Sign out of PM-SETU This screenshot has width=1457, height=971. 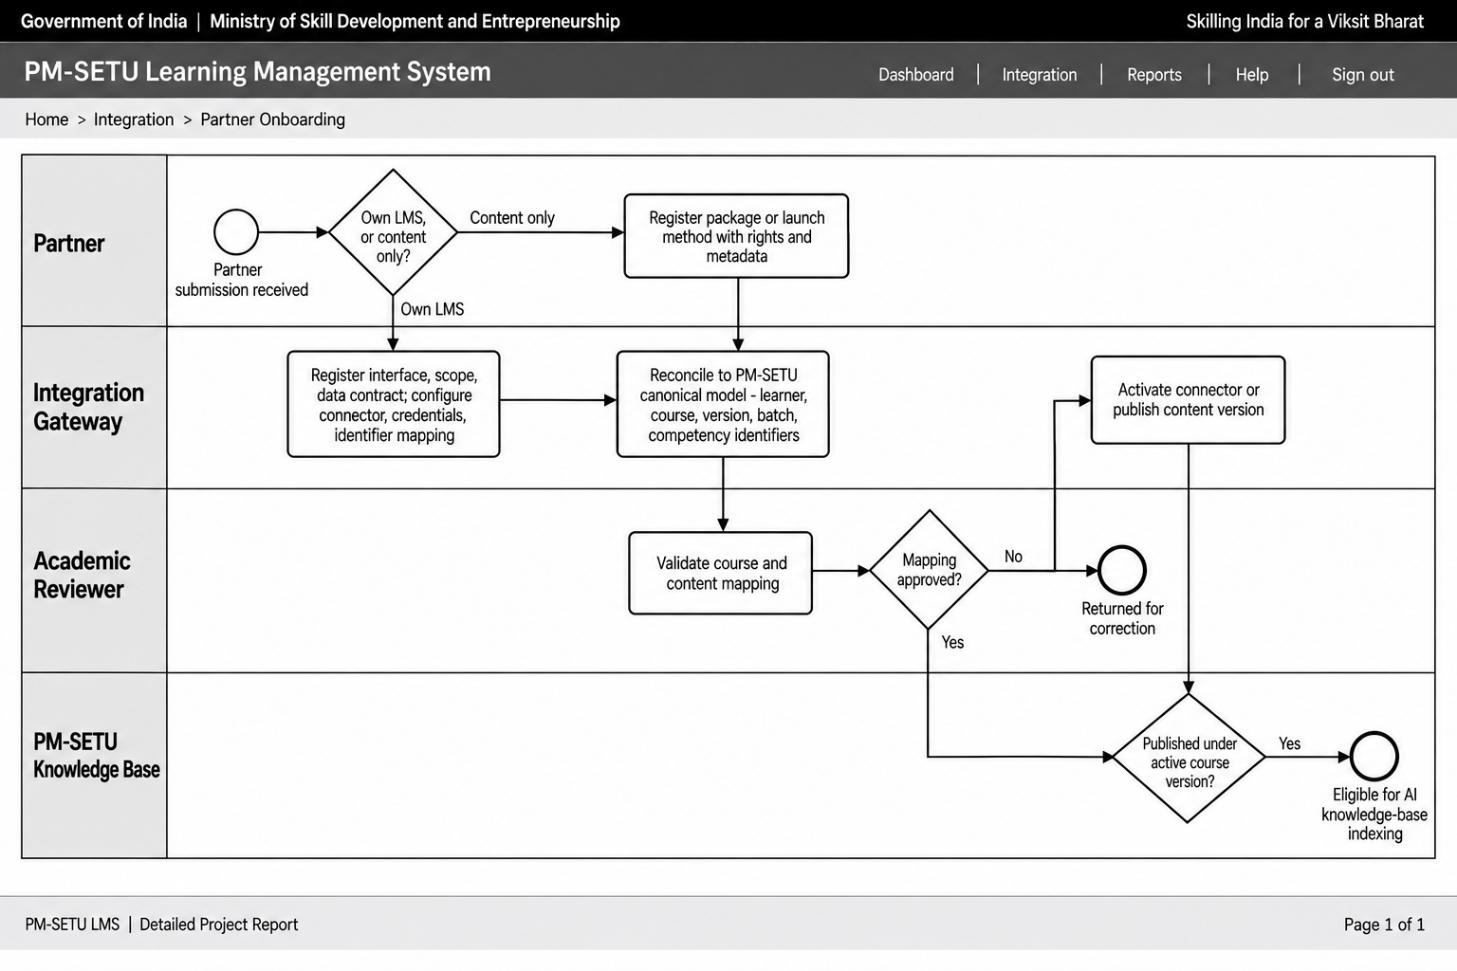[x=1362, y=75]
